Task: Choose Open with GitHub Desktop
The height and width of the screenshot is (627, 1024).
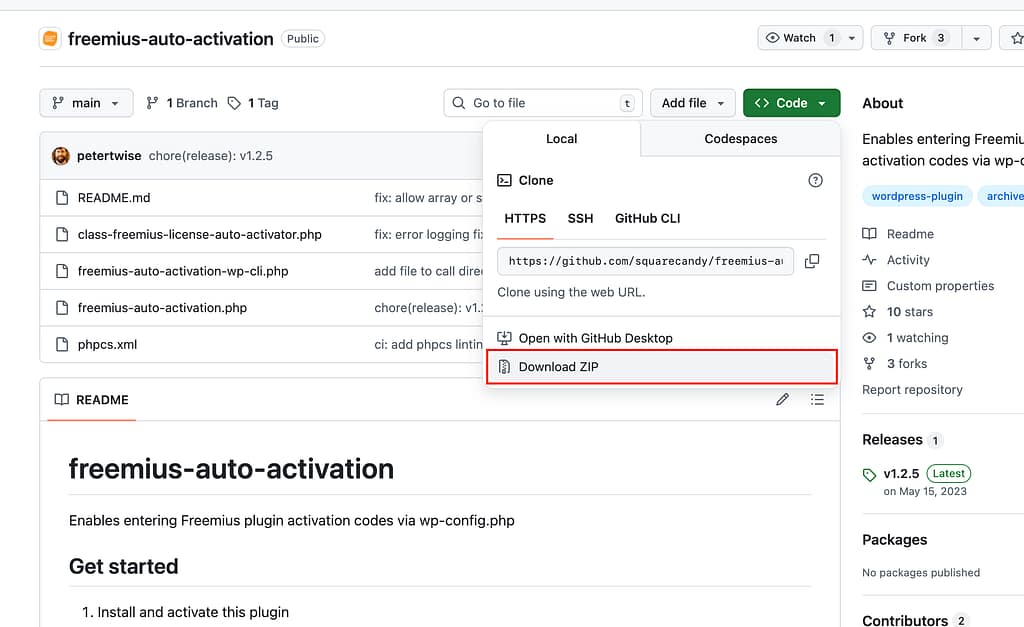Action: tap(661, 338)
